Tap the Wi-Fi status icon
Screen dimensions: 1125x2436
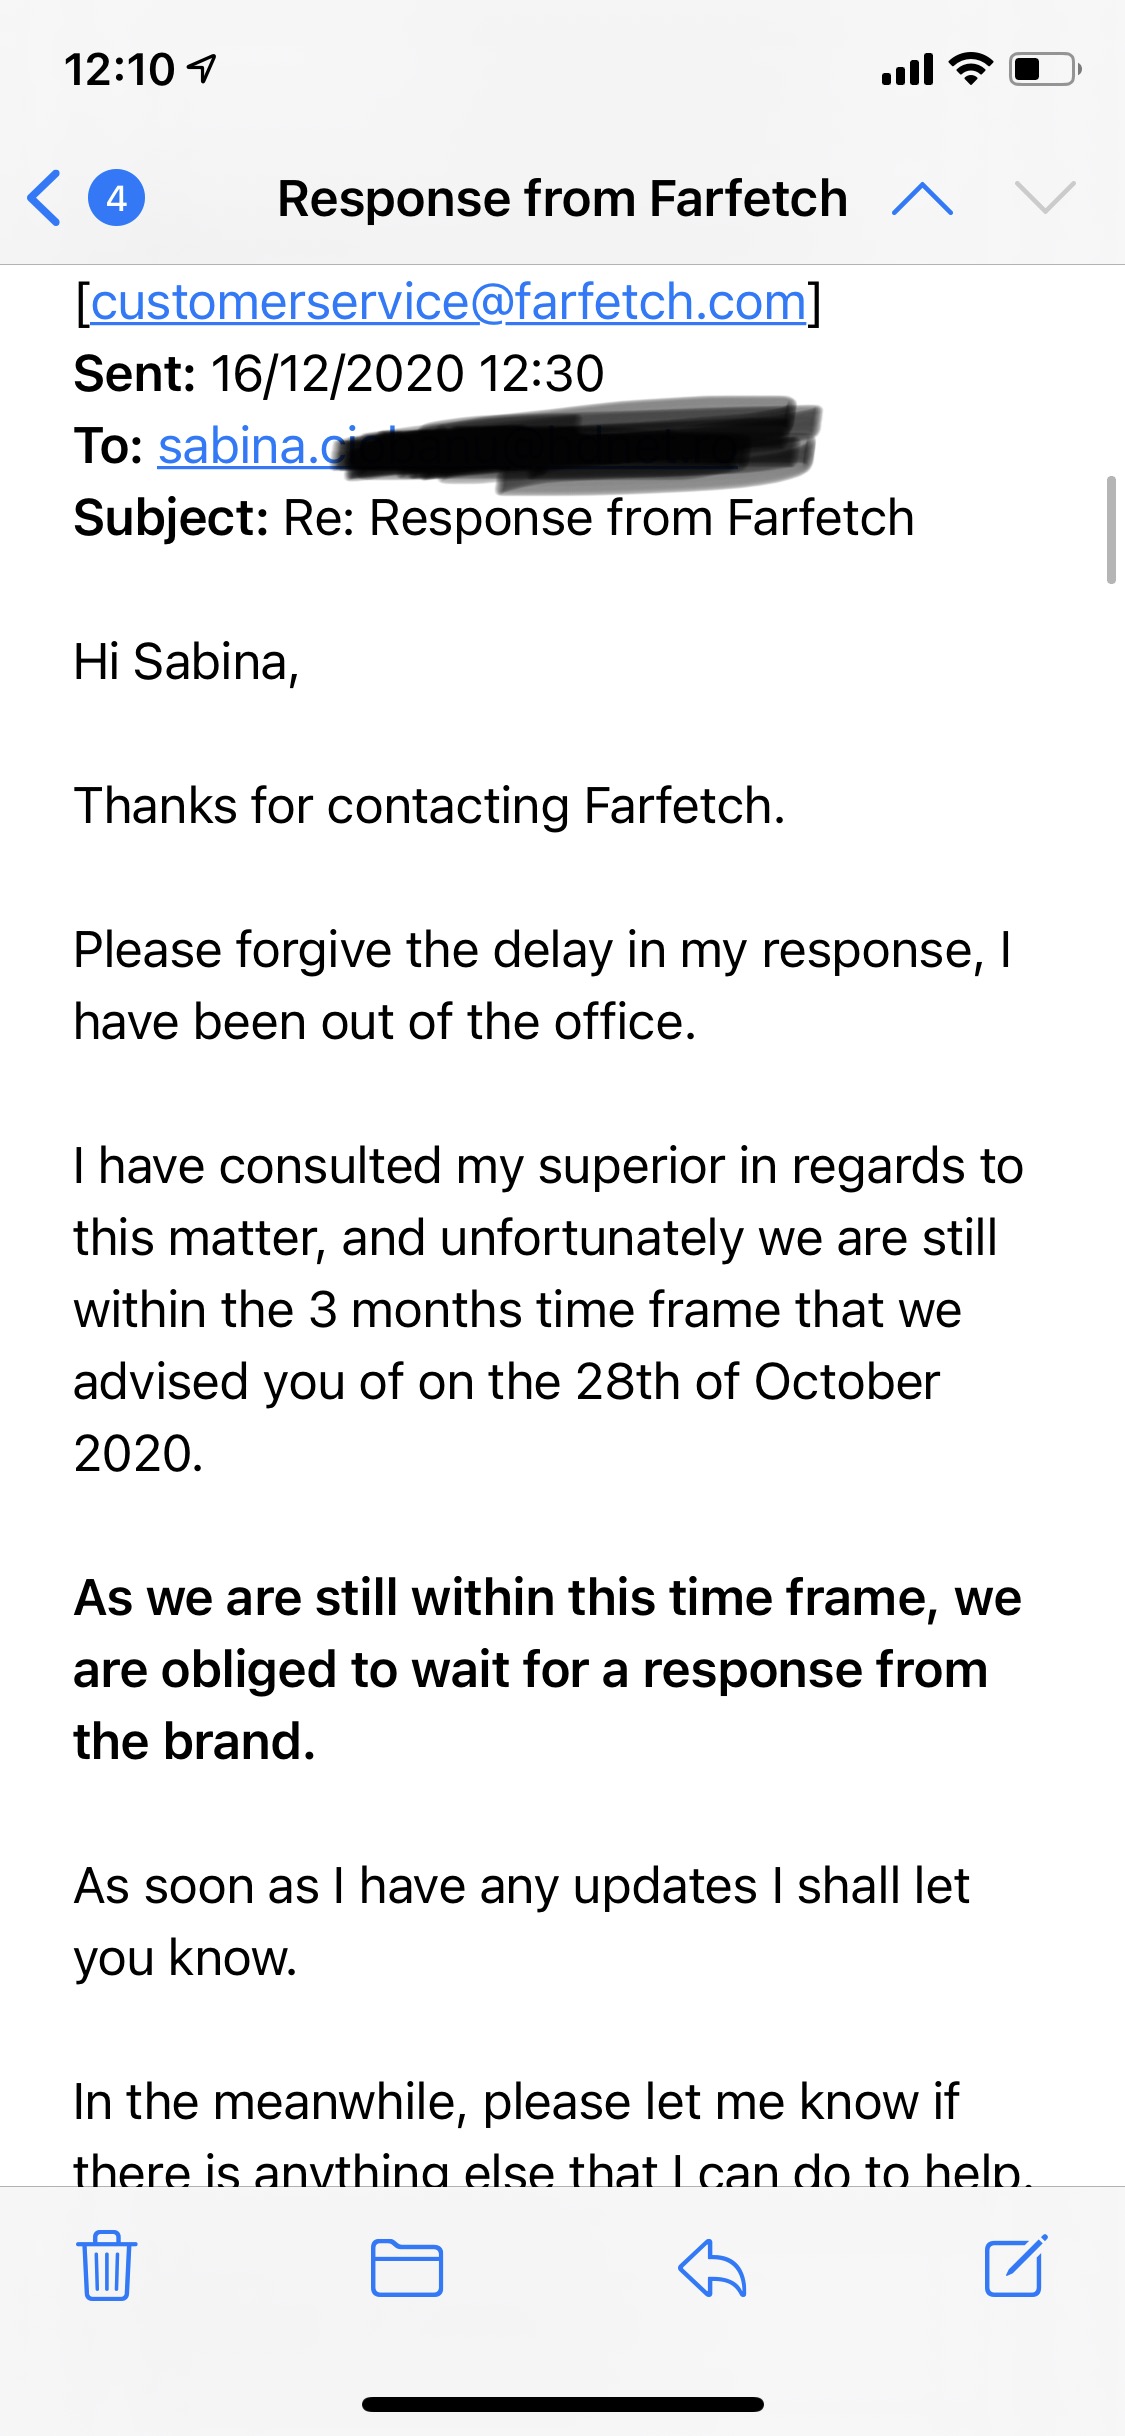970,69
